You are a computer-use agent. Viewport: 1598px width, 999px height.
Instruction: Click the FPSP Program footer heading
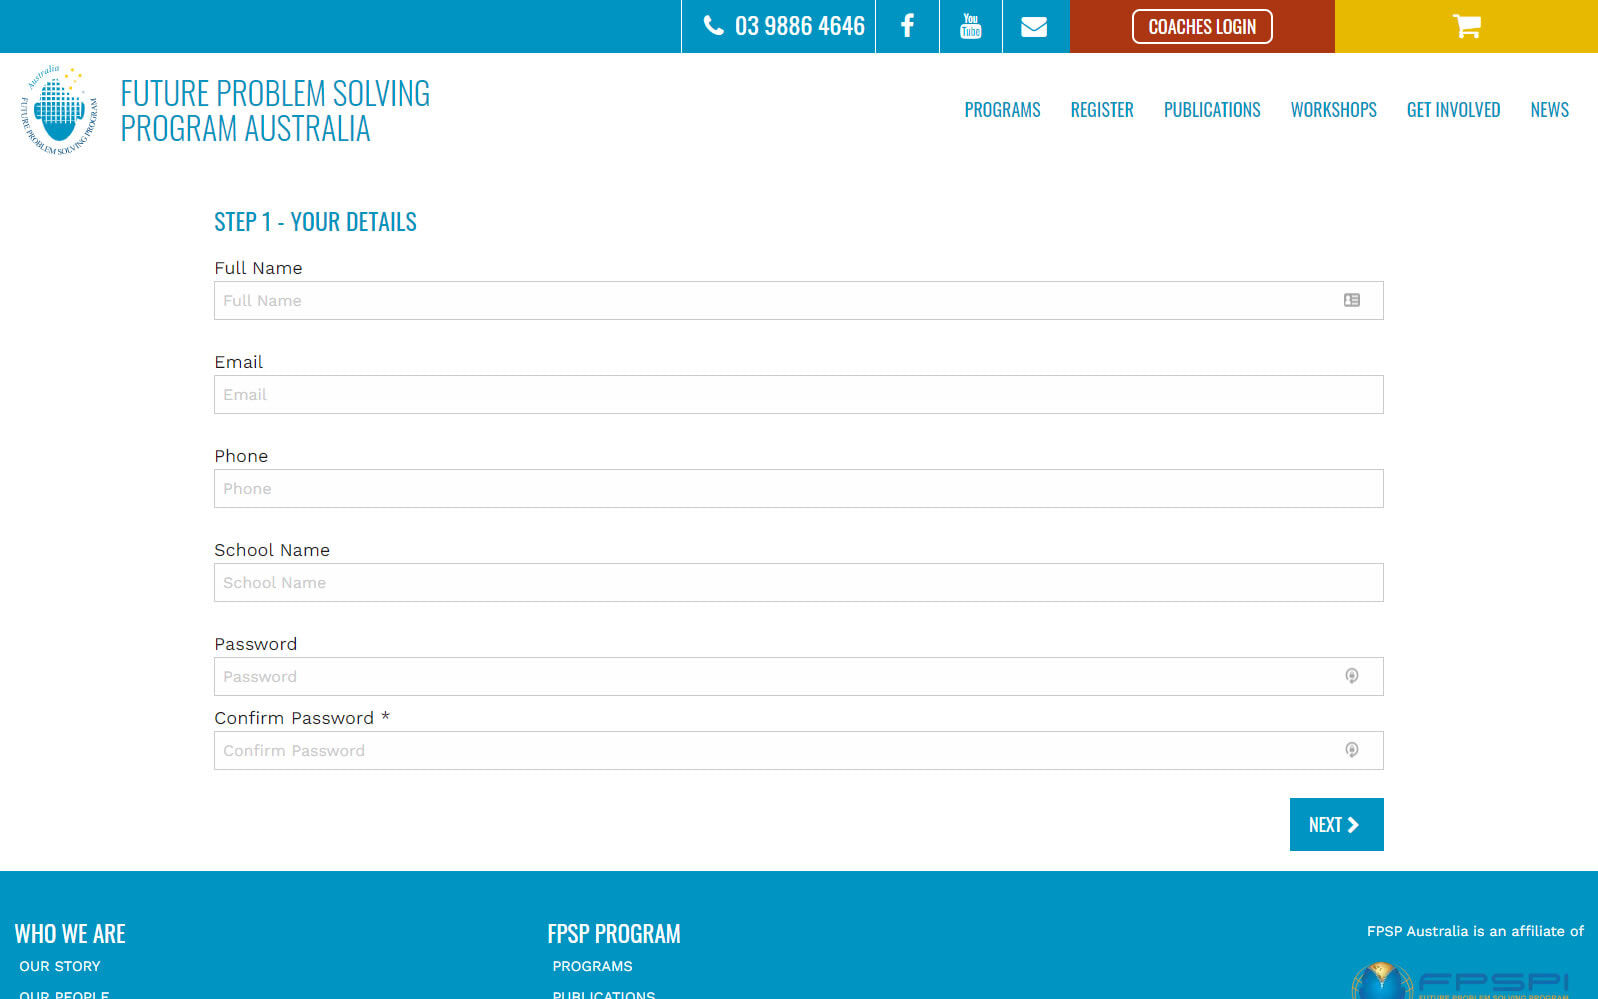click(x=614, y=934)
